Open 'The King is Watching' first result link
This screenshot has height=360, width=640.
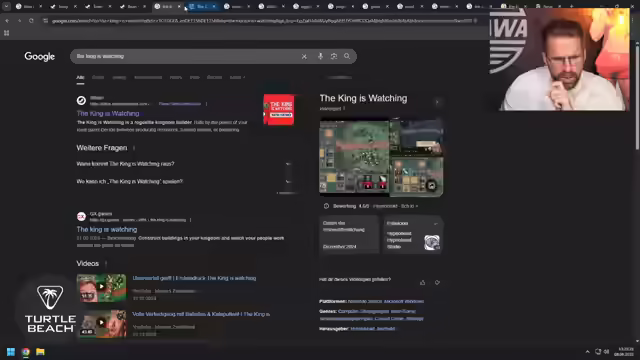pyautogui.click(x=108, y=113)
